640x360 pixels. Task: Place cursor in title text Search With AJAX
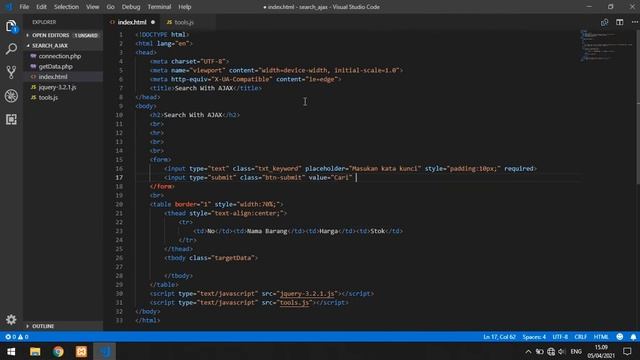tap(204, 88)
